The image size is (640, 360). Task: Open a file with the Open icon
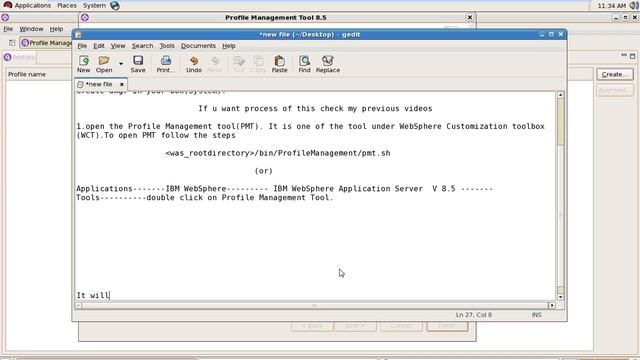(x=104, y=64)
